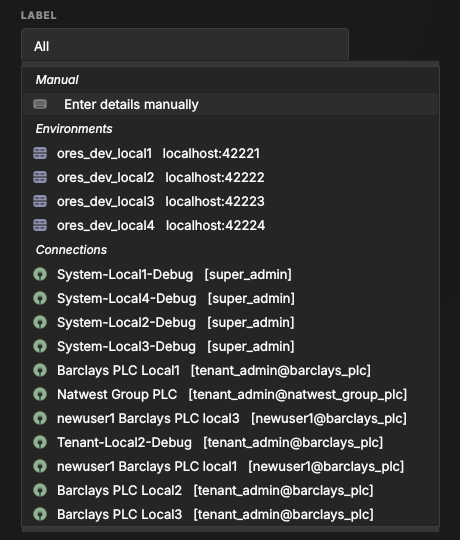
Task: Click [super_admin] next to System-Local1-Debug
Action: 248,274
